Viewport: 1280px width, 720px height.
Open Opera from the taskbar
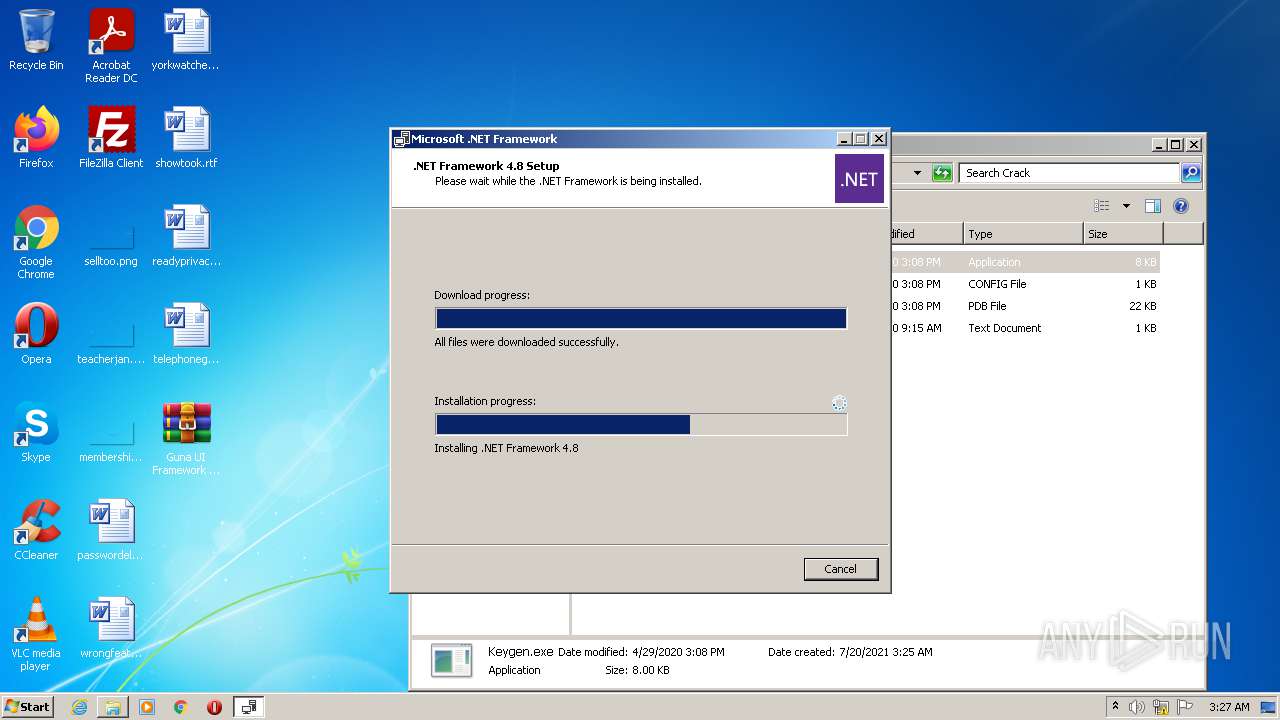(x=214, y=707)
